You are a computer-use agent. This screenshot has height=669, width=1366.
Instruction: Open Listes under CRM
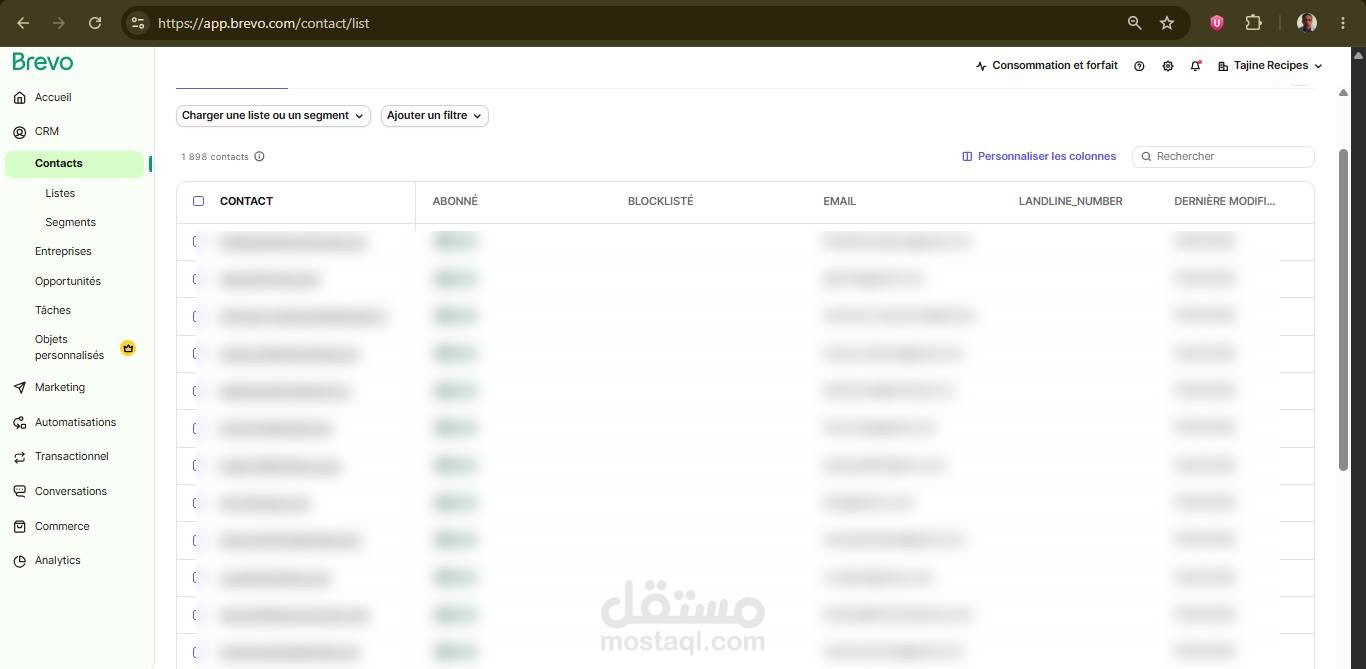(x=60, y=193)
